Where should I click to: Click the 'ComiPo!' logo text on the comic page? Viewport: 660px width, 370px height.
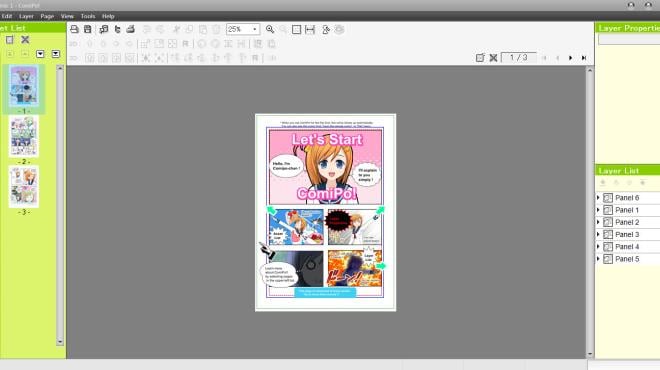click(327, 193)
